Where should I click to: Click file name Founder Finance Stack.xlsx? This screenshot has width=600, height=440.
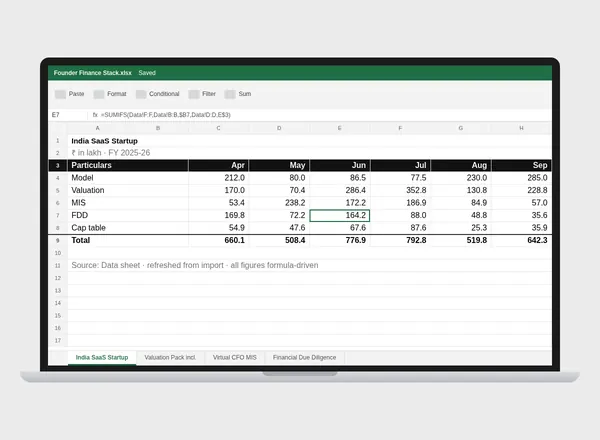[93, 73]
